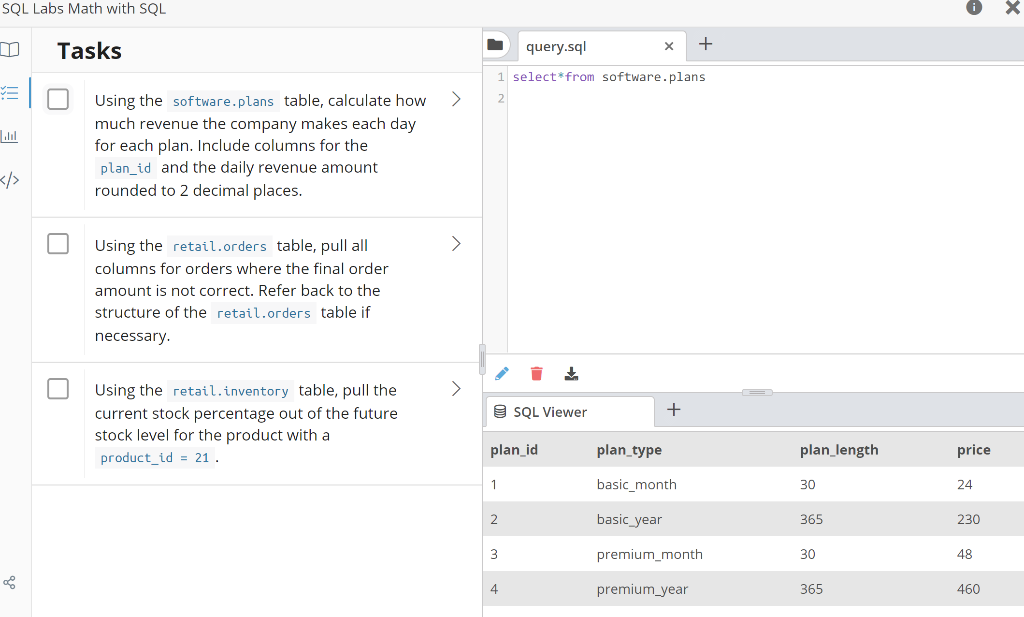Add a new editor tab with plus
Screen dimensions: 1024x617
(x=705, y=44)
